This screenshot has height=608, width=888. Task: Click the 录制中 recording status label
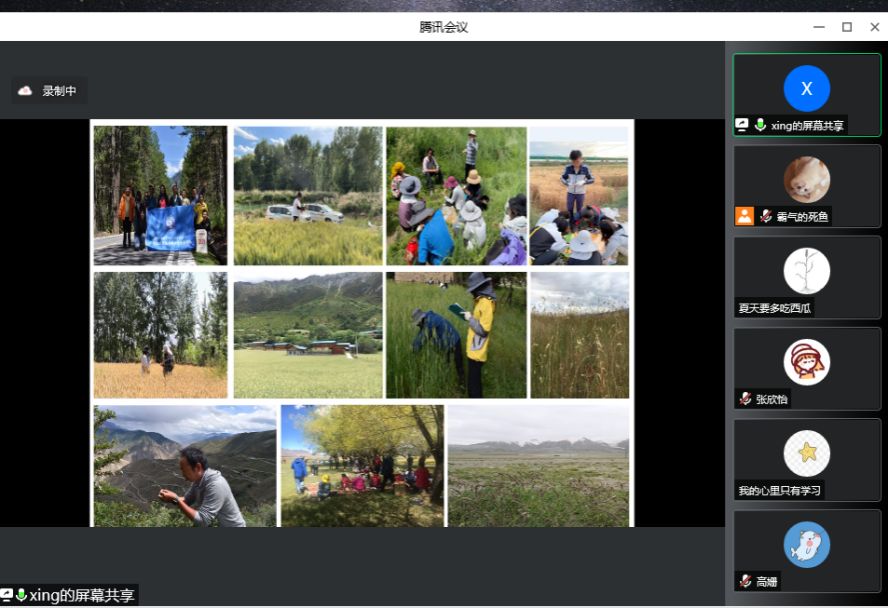click(x=59, y=91)
